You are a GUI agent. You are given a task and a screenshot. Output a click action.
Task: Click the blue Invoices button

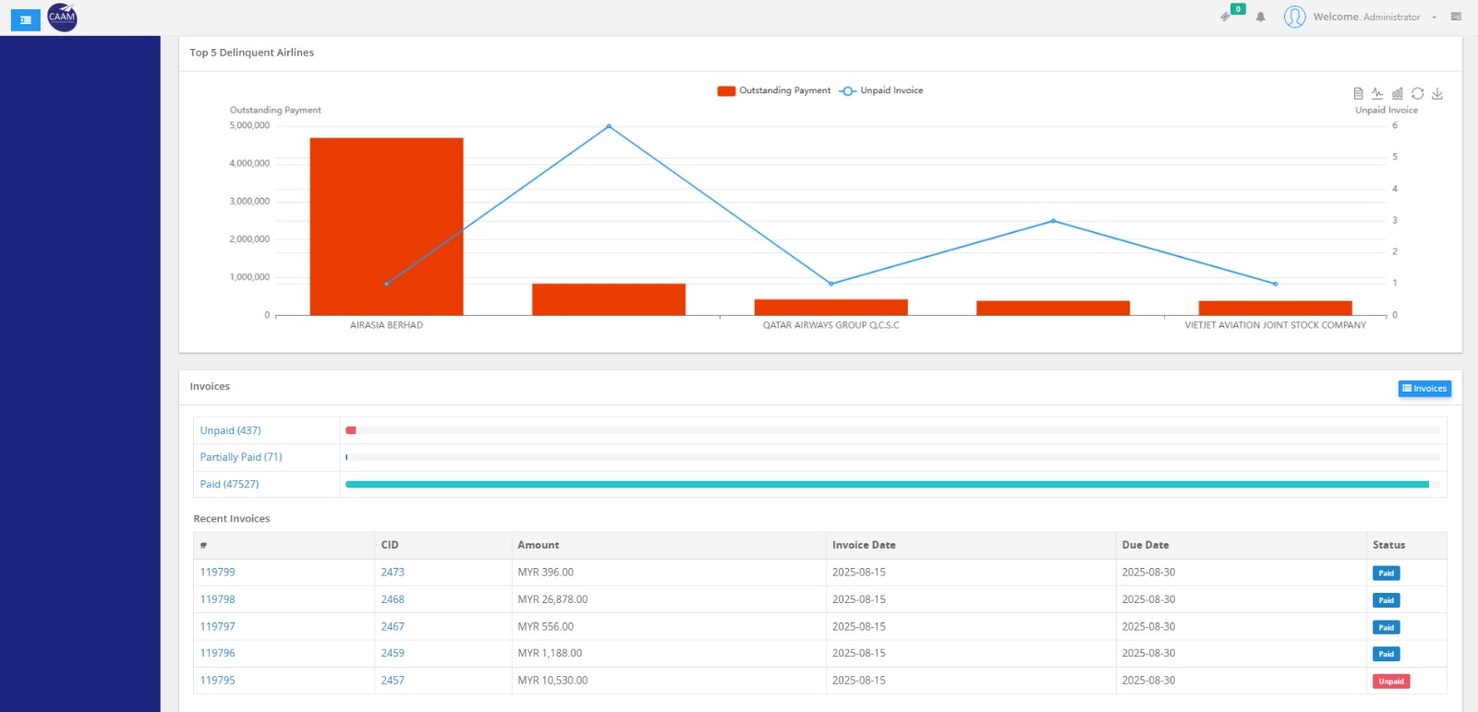[1424, 388]
